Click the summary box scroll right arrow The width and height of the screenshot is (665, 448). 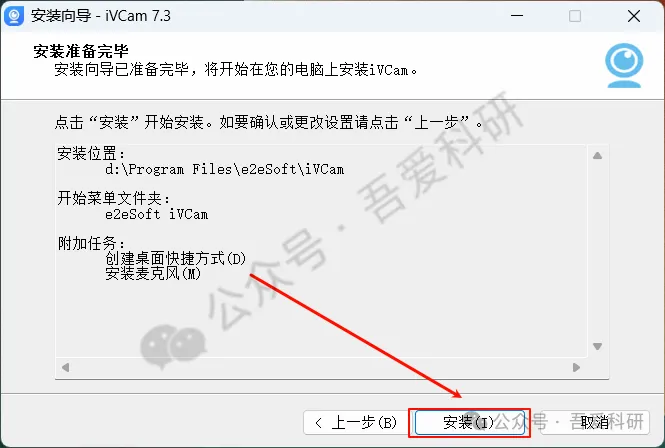[576, 367]
